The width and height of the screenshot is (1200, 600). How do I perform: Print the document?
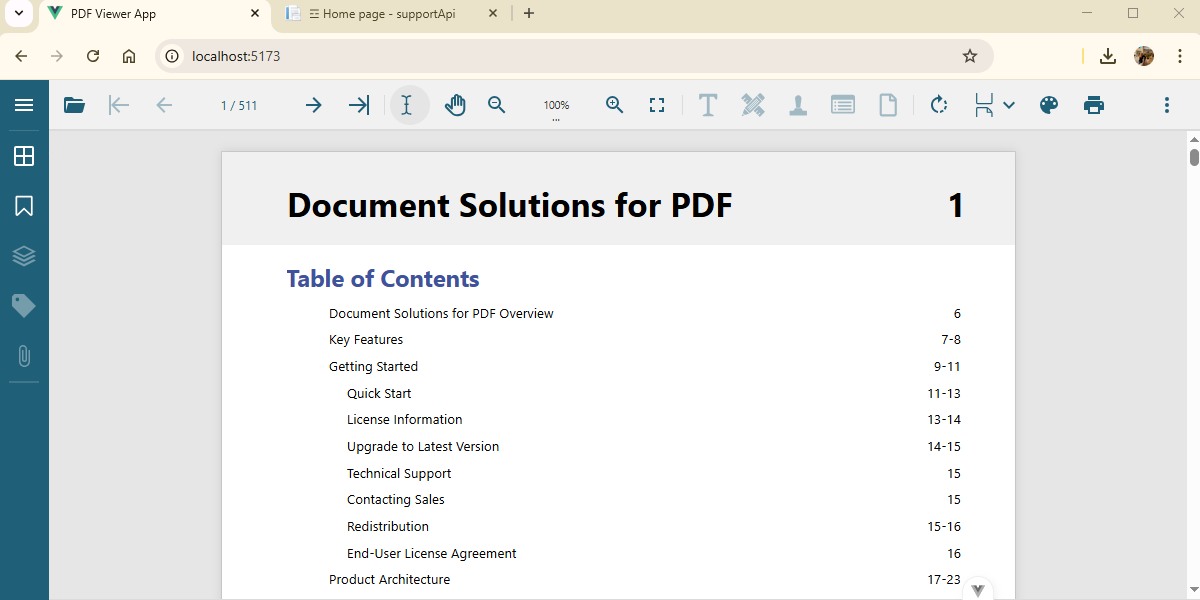click(1094, 105)
